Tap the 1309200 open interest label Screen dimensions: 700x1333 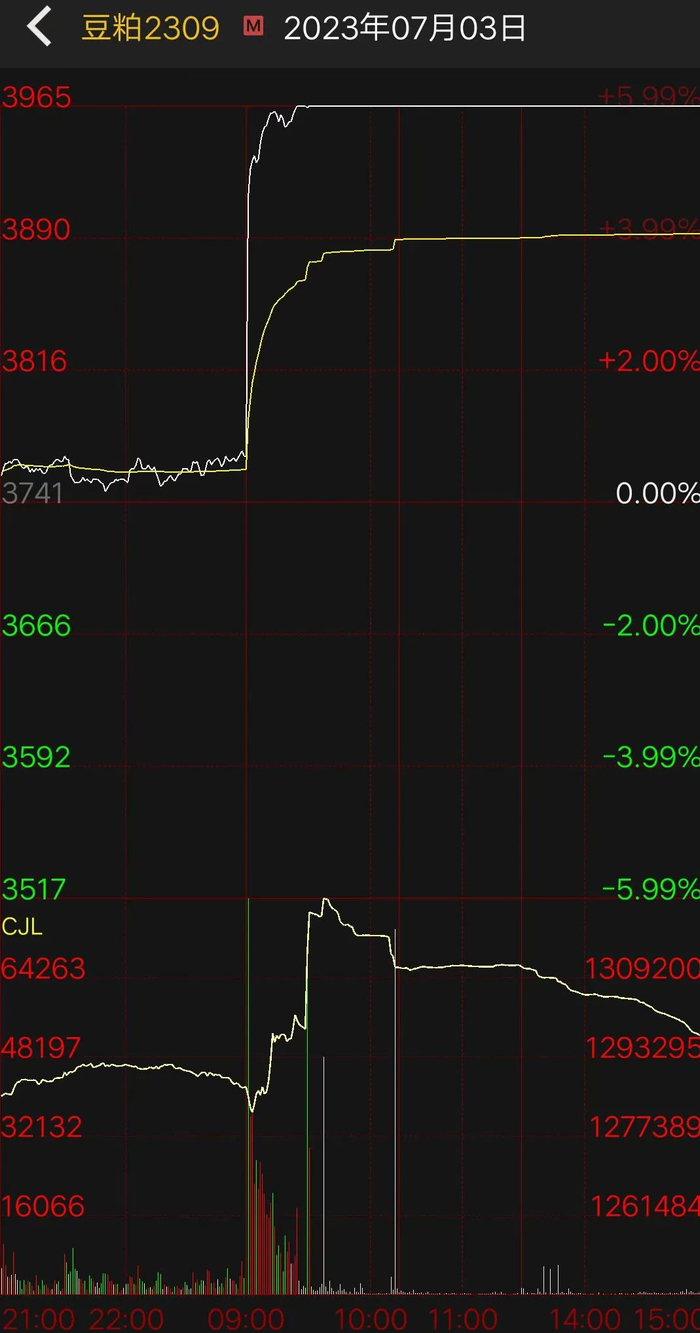click(641, 969)
